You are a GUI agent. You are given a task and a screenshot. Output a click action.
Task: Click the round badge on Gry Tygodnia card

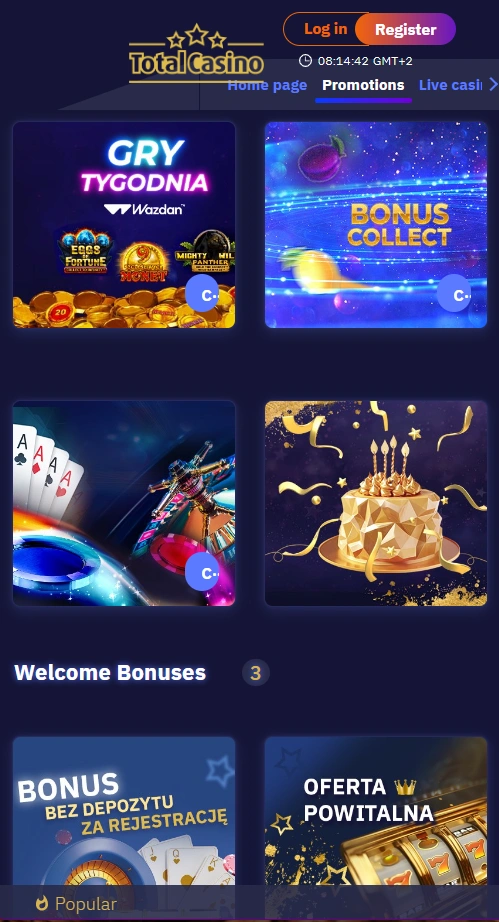tap(202, 295)
